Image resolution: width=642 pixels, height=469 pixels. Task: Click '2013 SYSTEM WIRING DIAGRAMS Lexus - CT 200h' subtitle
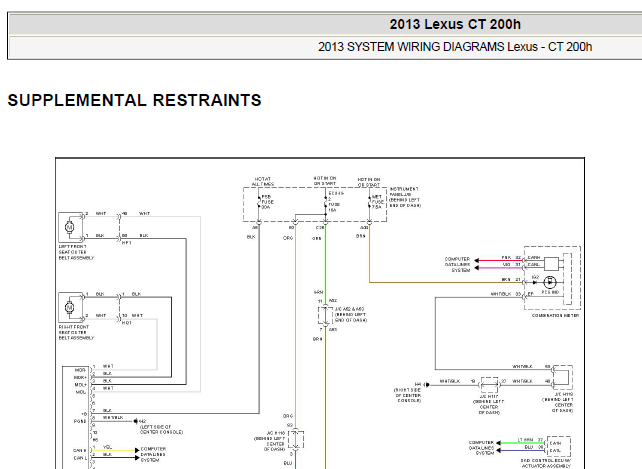pos(455,47)
